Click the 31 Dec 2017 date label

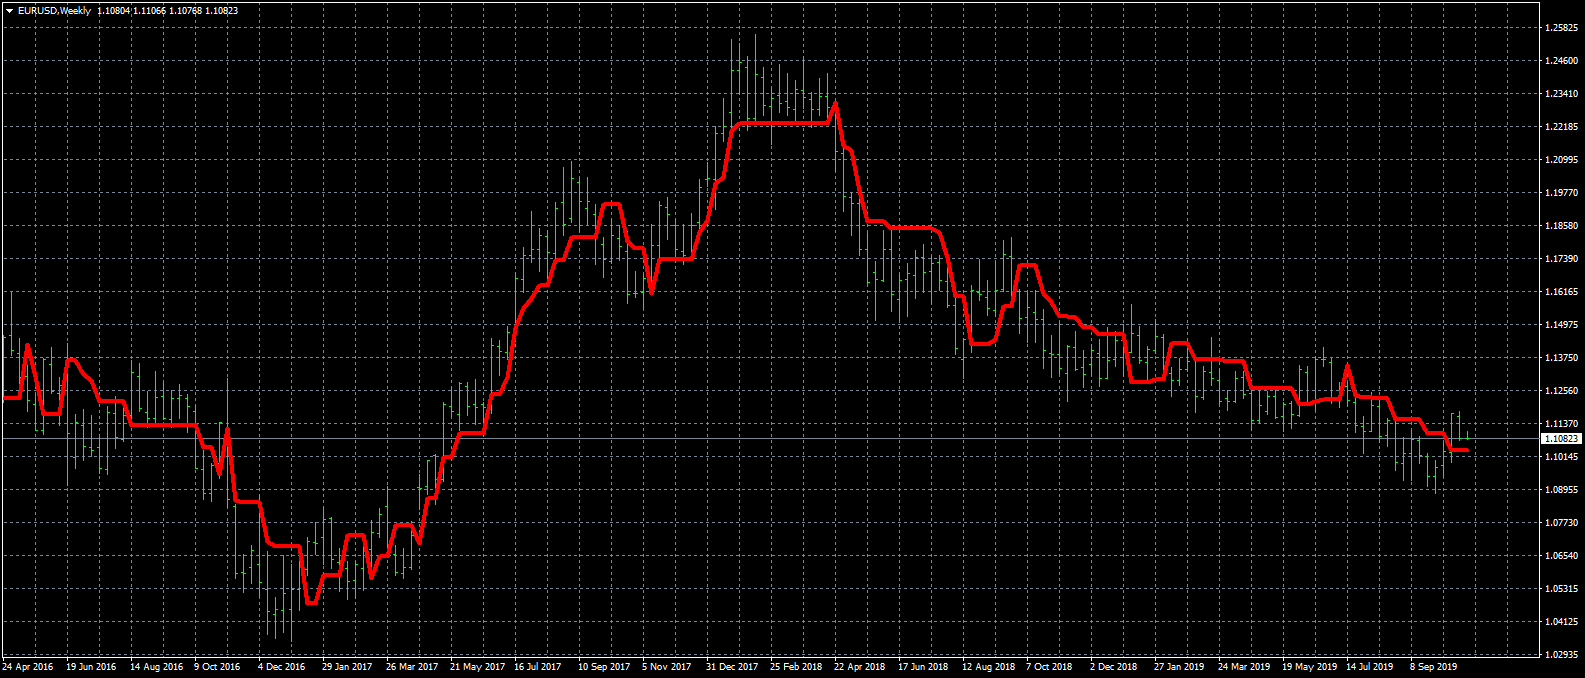tap(732, 666)
